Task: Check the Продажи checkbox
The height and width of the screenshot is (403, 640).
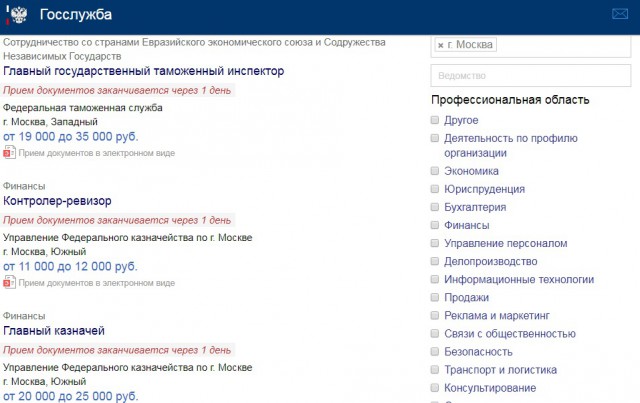Action: tap(435, 297)
